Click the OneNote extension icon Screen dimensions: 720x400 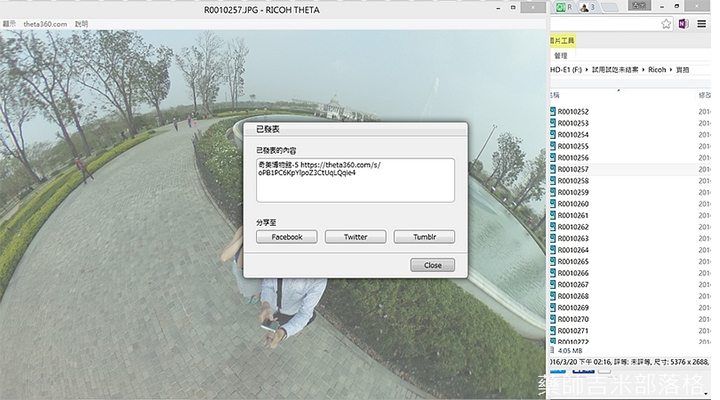pyautogui.click(x=683, y=24)
